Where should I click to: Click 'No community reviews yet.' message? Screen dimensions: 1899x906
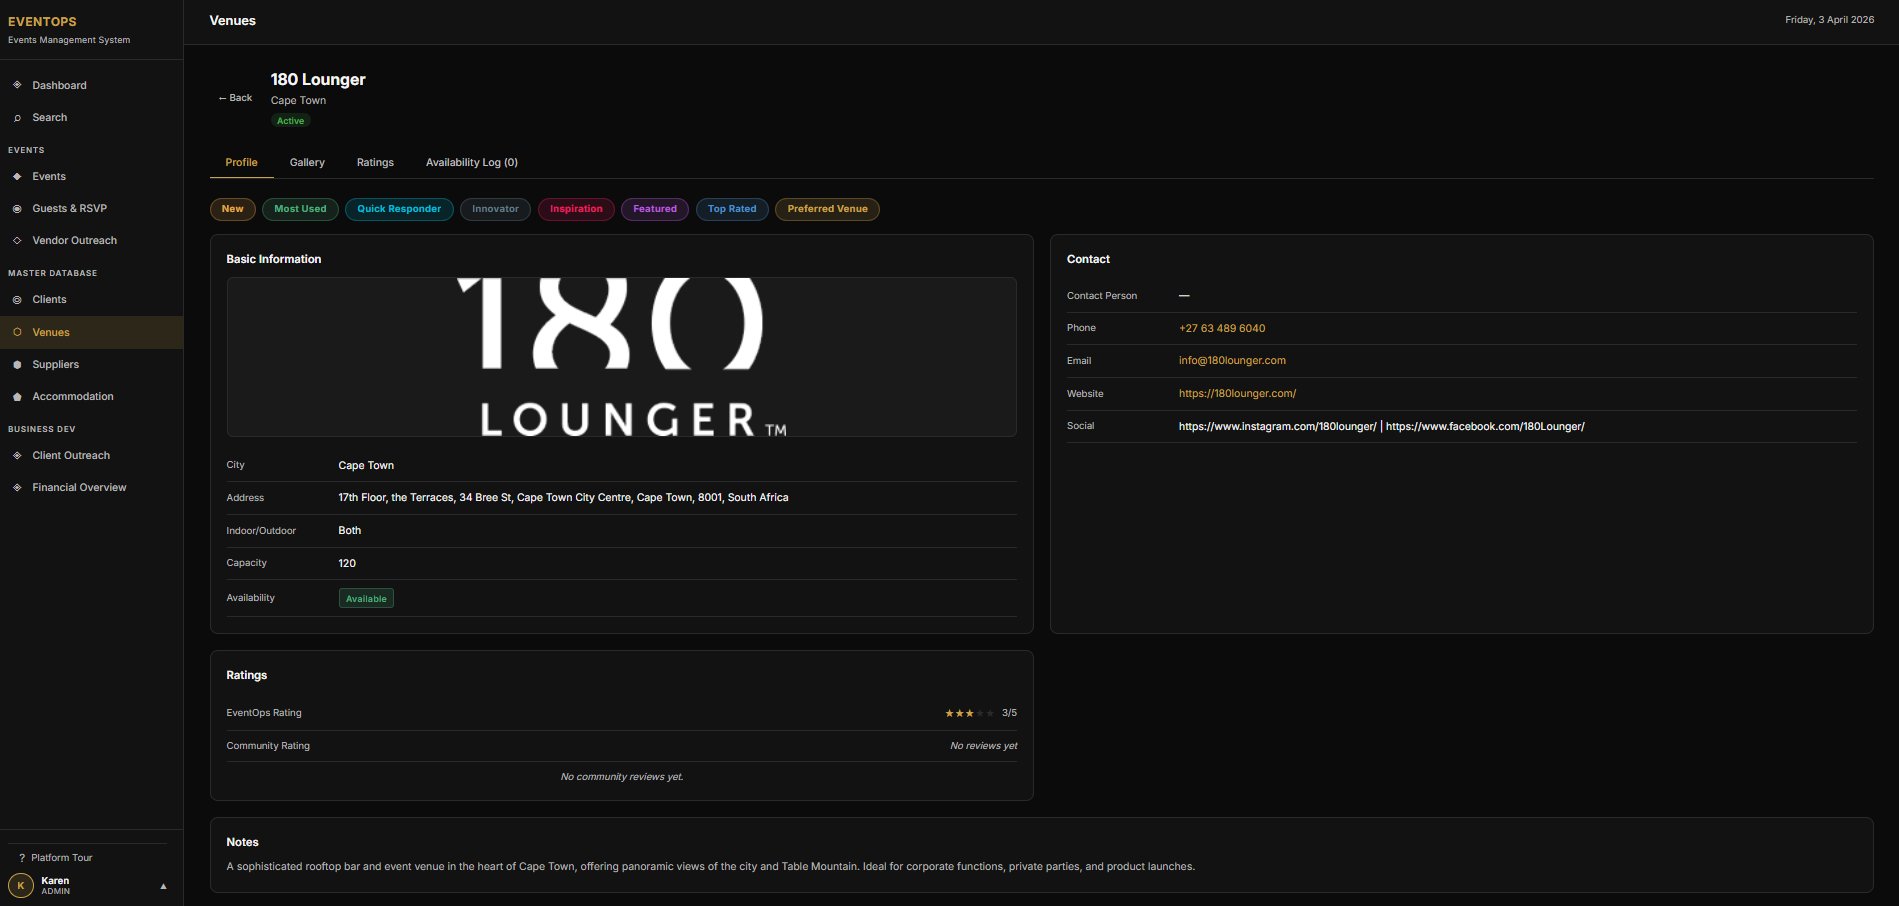(x=622, y=777)
